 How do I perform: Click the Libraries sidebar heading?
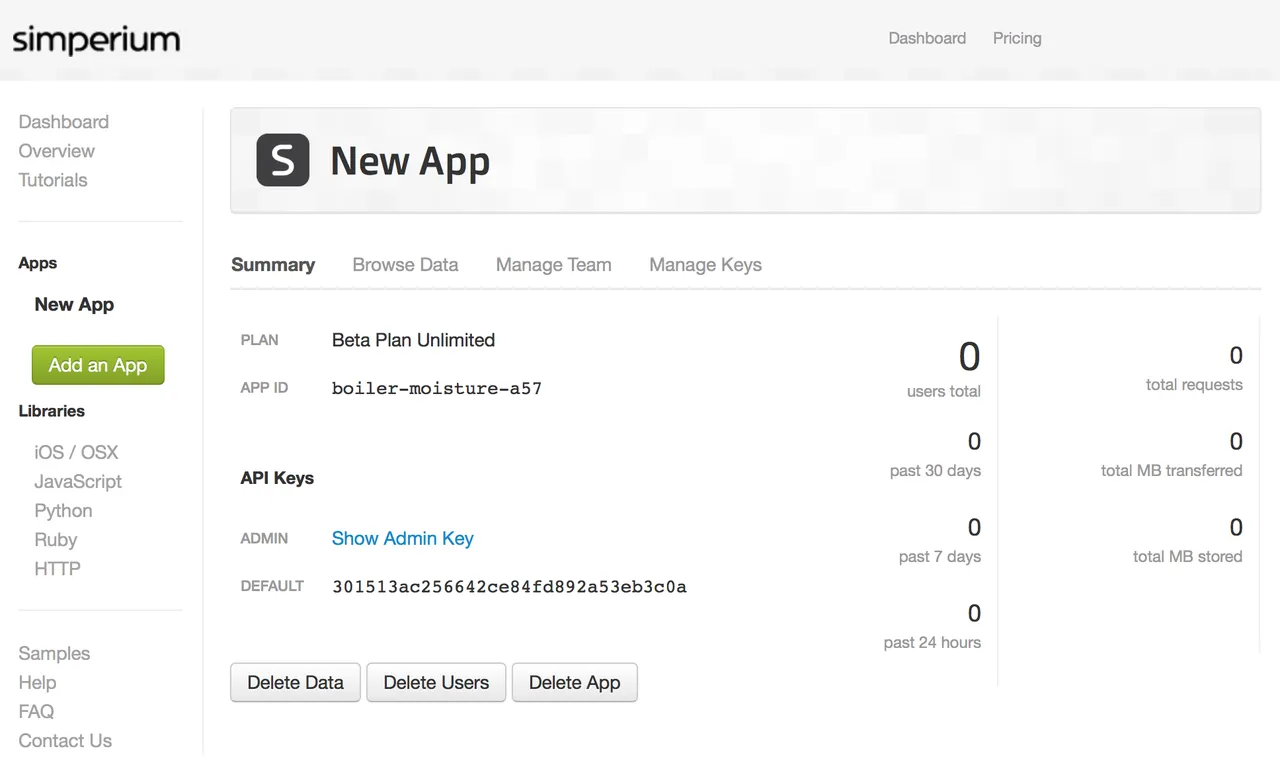pos(52,411)
